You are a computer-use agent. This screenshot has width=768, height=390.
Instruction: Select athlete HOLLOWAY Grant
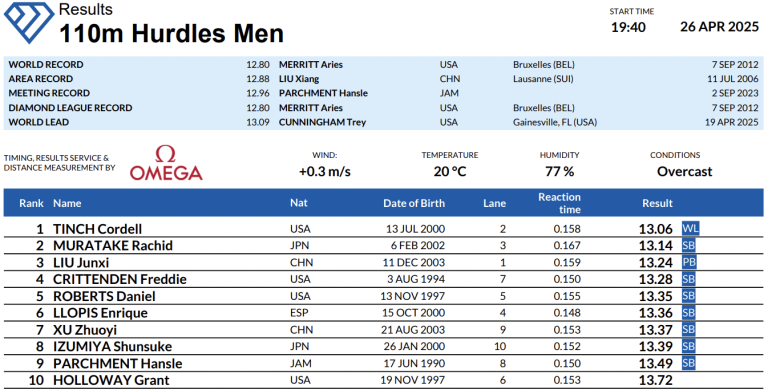click(111, 380)
